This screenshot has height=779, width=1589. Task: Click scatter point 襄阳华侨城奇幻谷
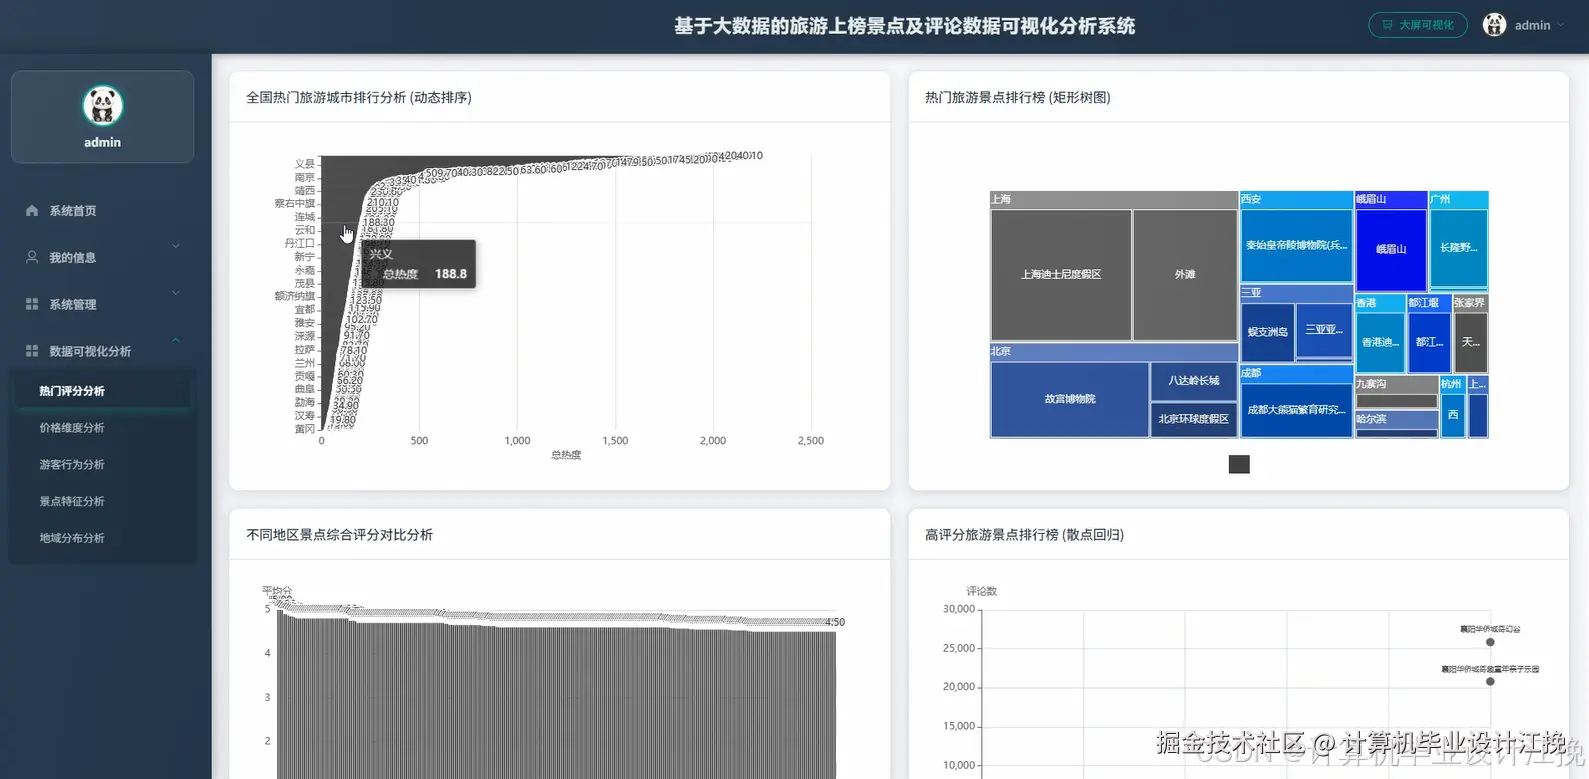point(1490,642)
